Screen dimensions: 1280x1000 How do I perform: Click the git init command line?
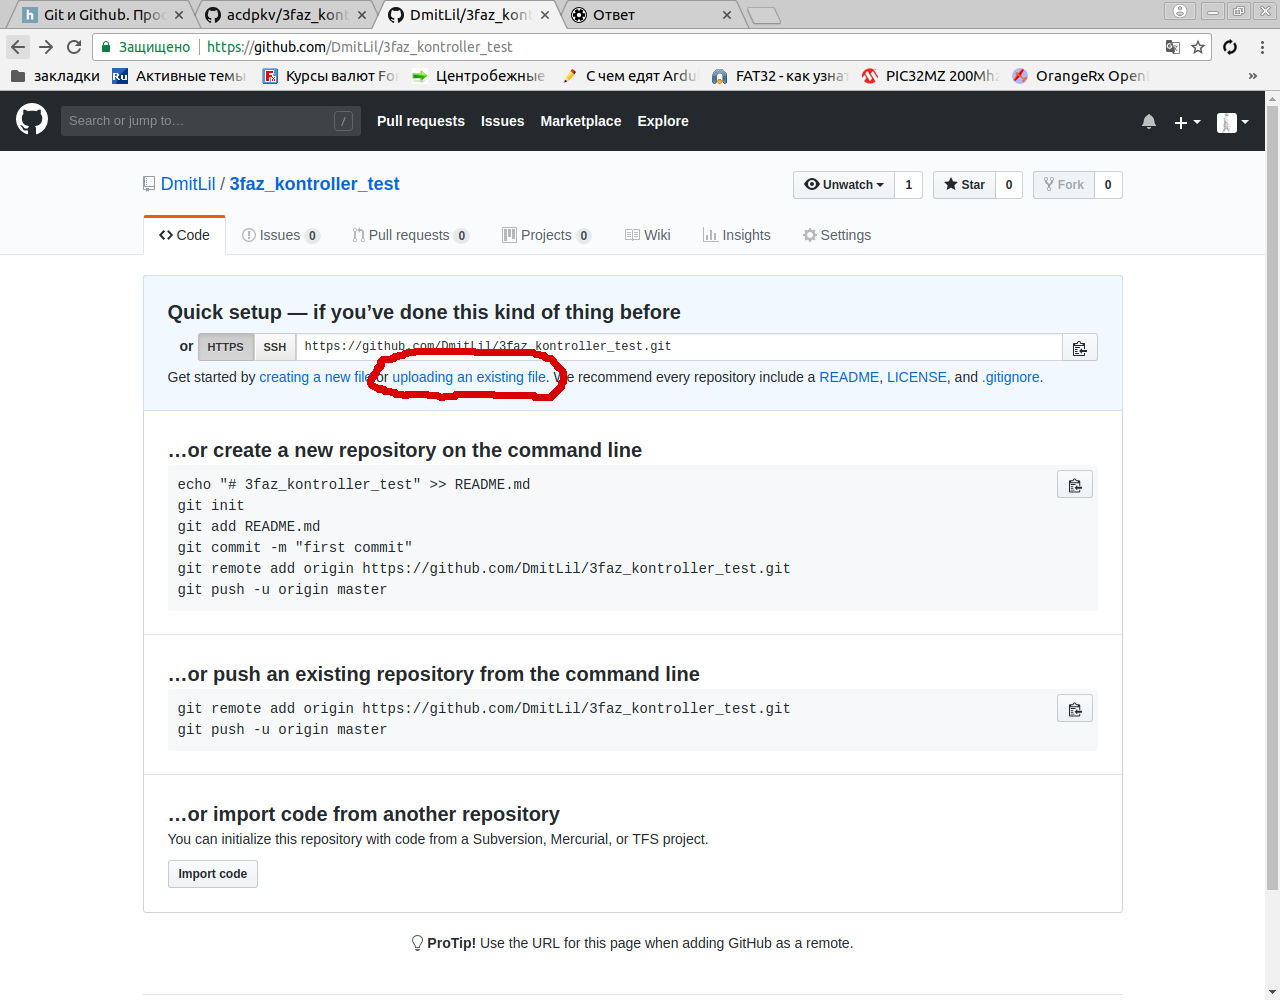tap(211, 506)
